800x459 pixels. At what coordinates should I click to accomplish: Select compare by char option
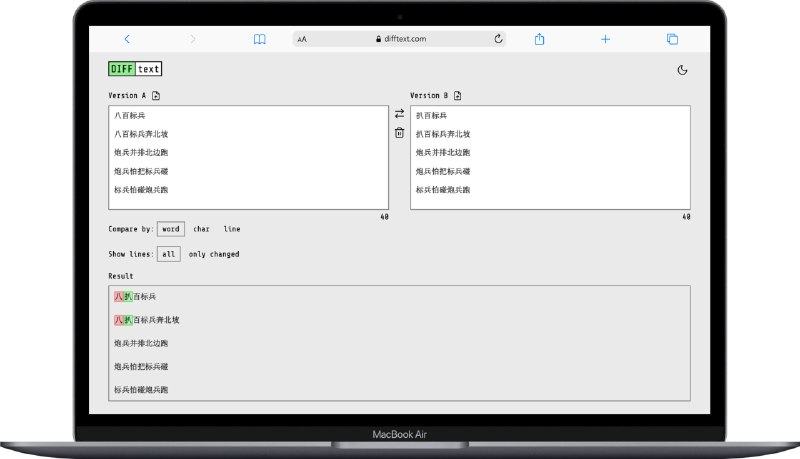point(201,229)
